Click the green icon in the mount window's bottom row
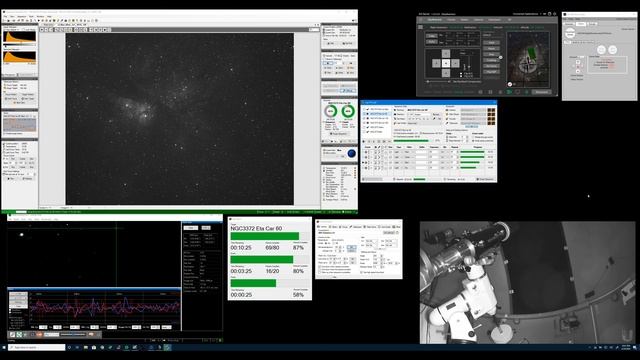 (509, 92)
